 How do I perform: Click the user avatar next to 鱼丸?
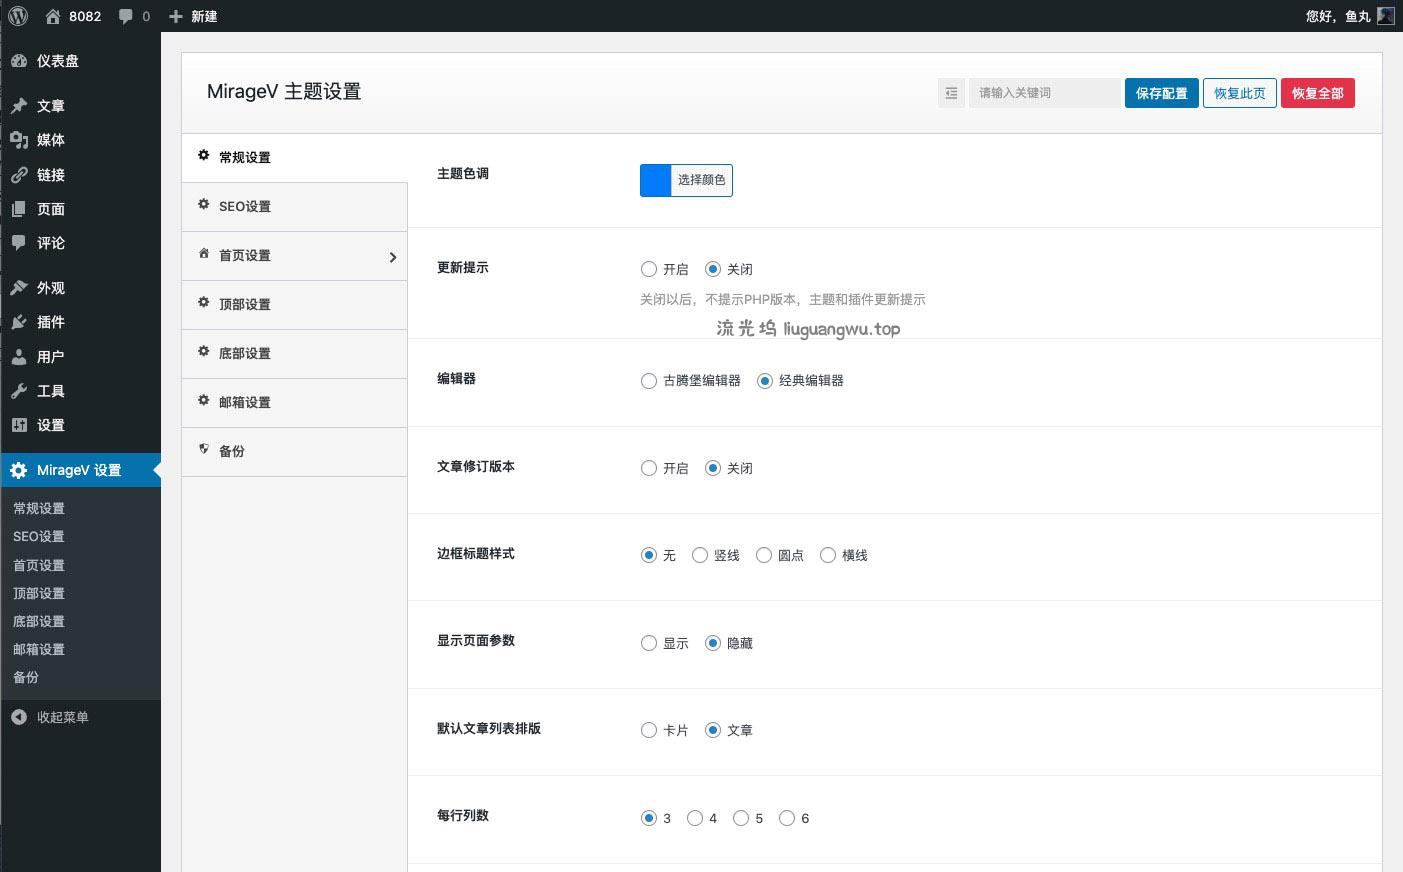[1385, 16]
